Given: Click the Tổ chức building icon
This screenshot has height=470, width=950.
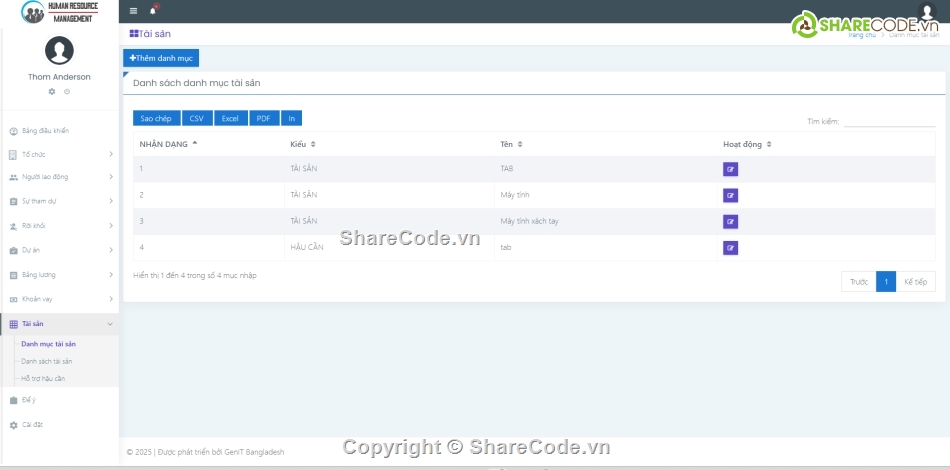Looking at the screenshot, I should pyautogui.click(x=13, y=155).
